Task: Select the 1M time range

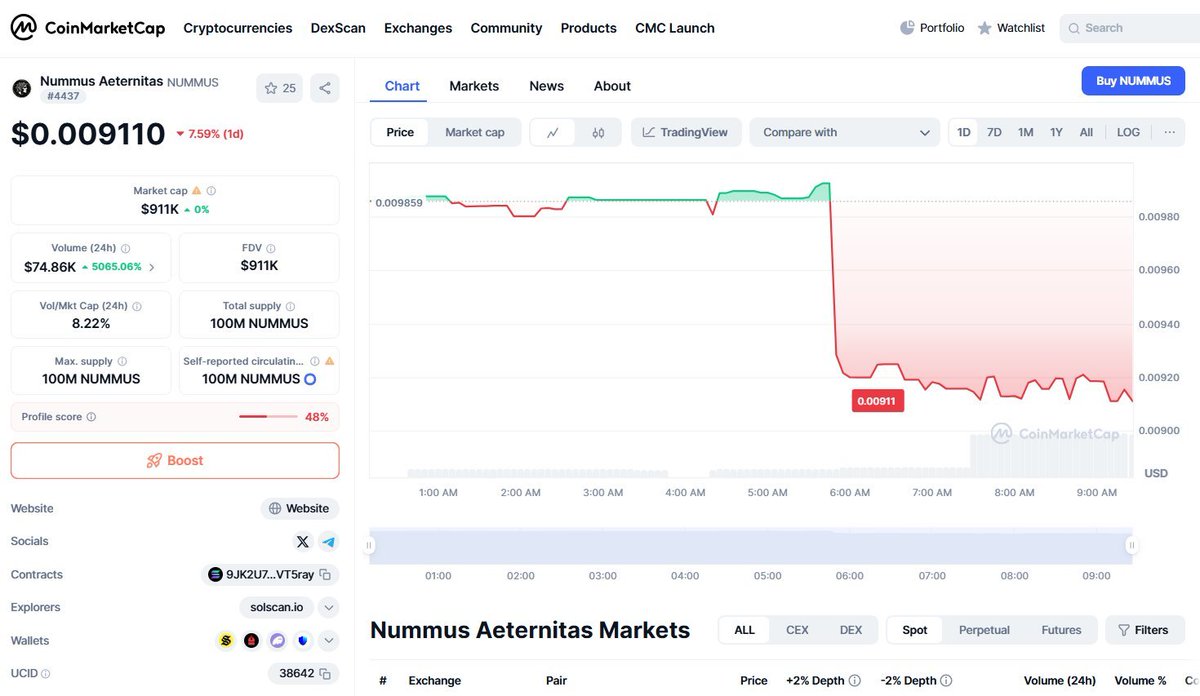Action: (x=1025, y=132)
